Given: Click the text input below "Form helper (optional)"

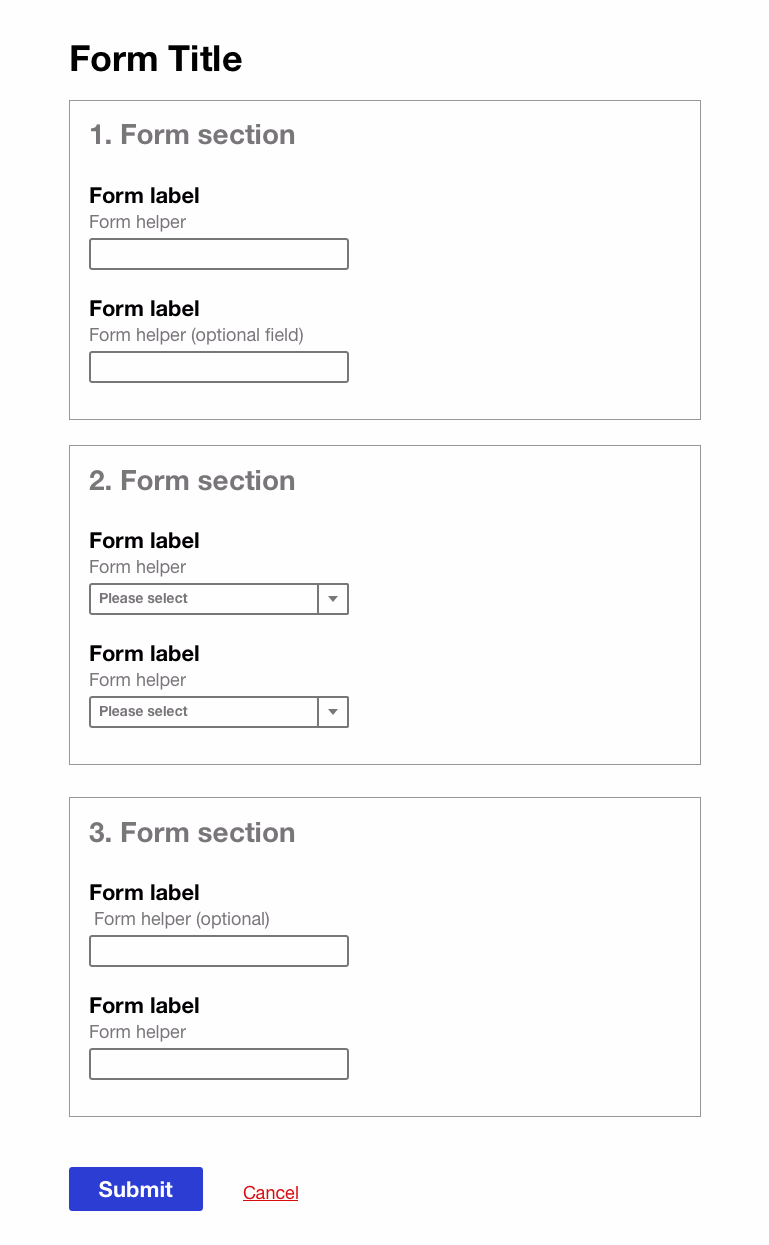Looking at the screenshot, I should [218, 950].
